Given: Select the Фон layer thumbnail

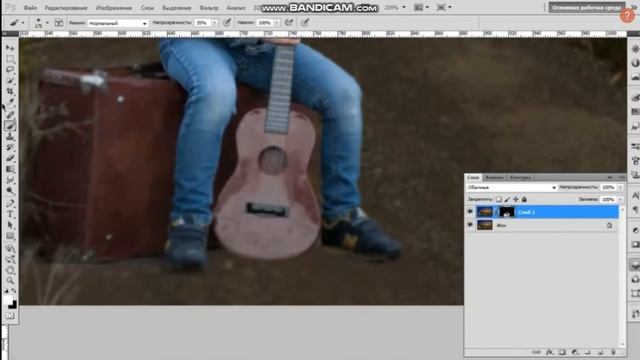Looking at the screenshot, I should point(484,225).
